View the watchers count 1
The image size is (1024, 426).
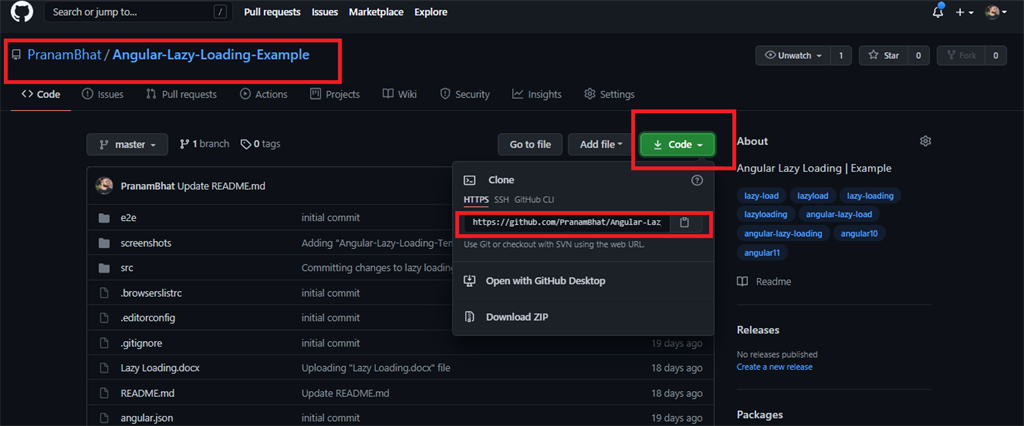click(x=841, y=56)
